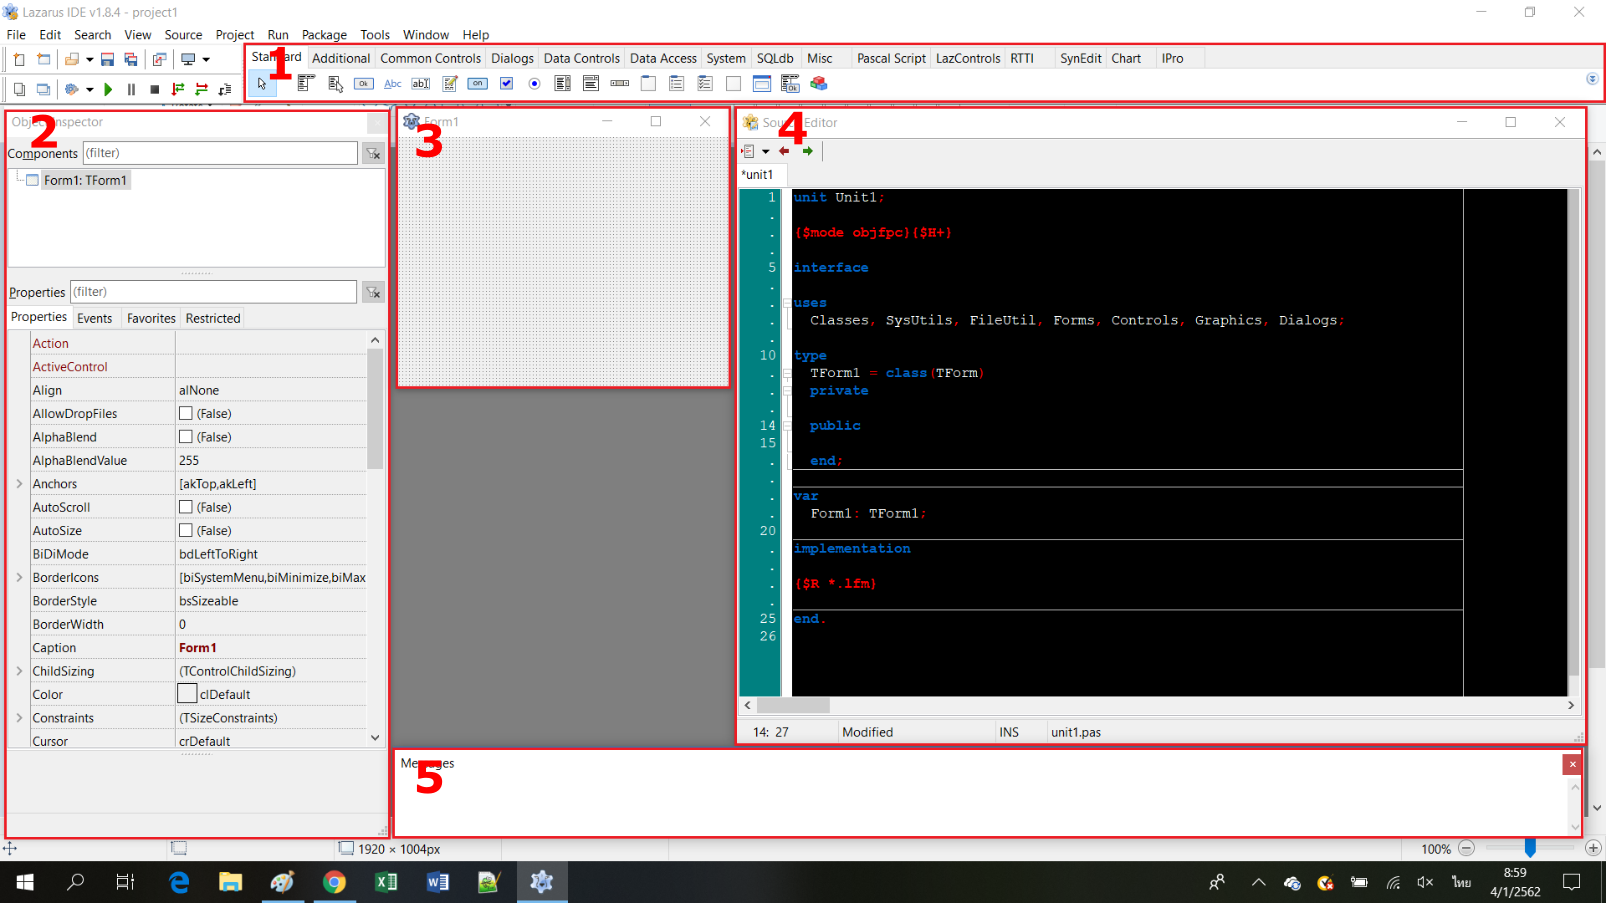Pick the TLabel component icon
1606x903 pixels.
coord(393,84)
